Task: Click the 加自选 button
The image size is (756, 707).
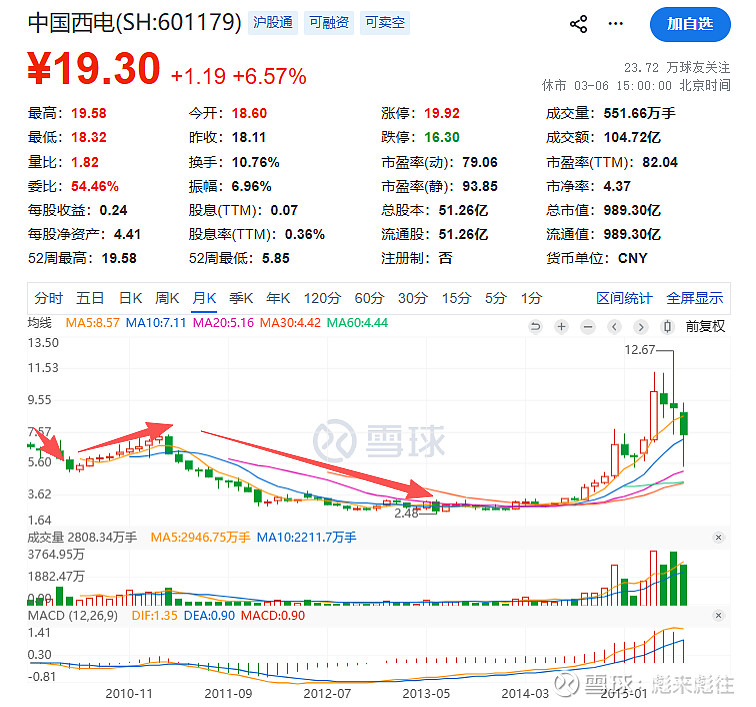Action: pyautogui.click(x=690, y=24)
